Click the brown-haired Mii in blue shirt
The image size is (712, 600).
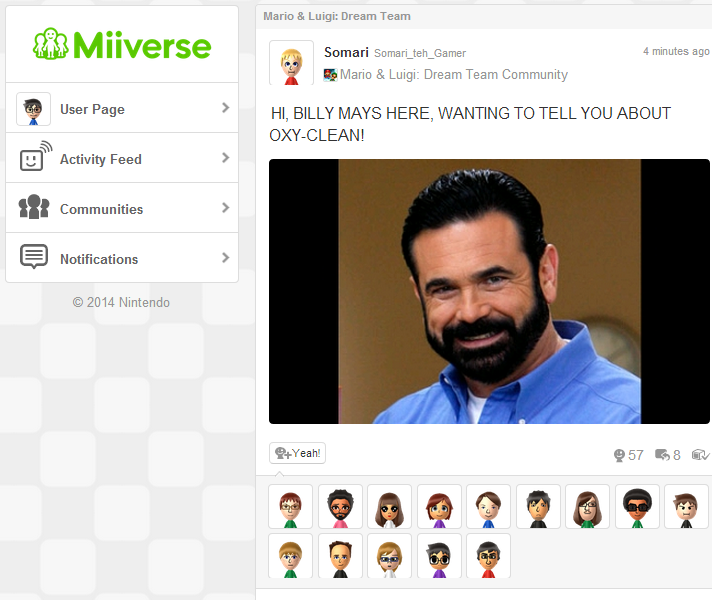coord(488,506)
